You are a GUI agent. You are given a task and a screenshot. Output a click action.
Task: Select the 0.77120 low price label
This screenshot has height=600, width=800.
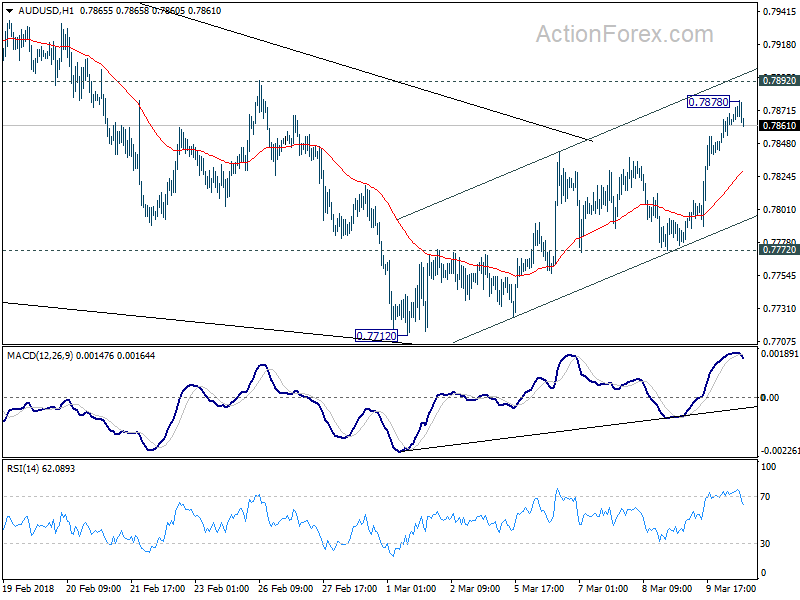pyautogui.click(x=376, y=336)
